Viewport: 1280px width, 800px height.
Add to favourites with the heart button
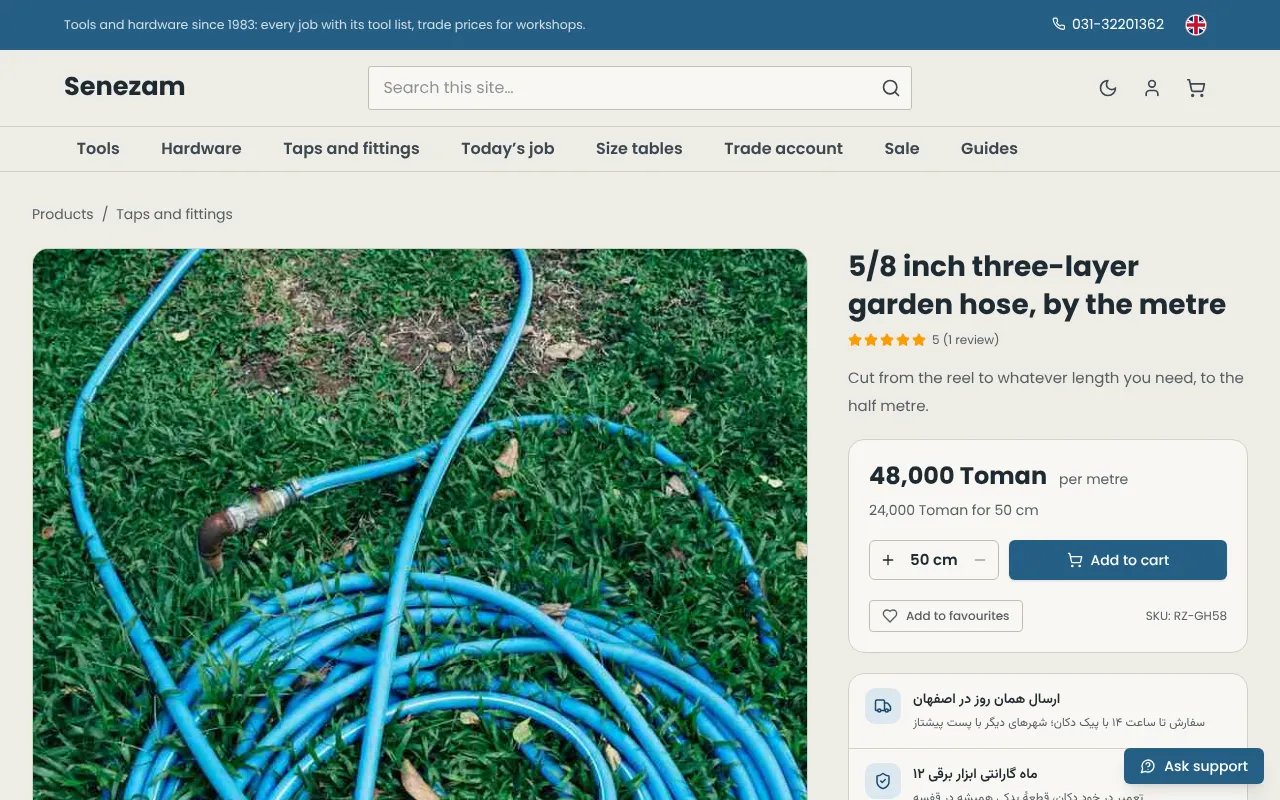946,616
